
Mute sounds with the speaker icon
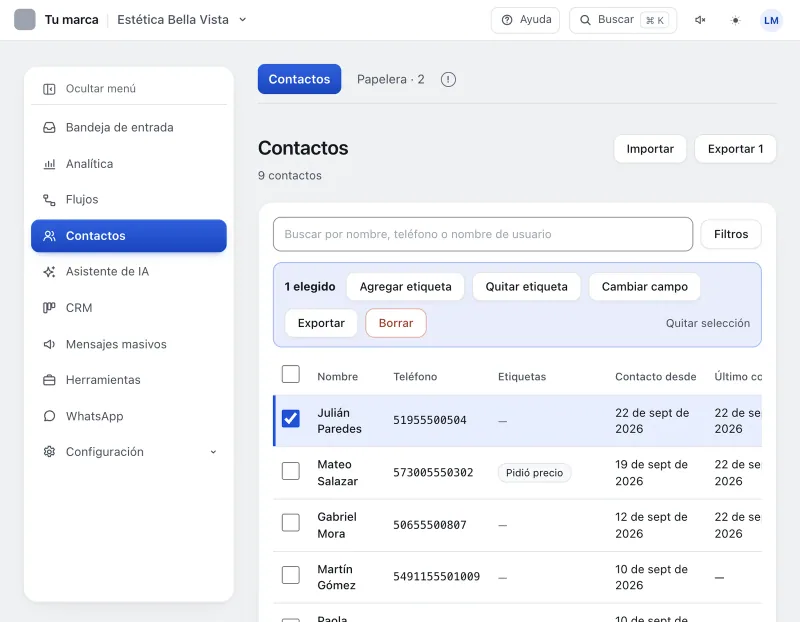(x=700, y=20)
